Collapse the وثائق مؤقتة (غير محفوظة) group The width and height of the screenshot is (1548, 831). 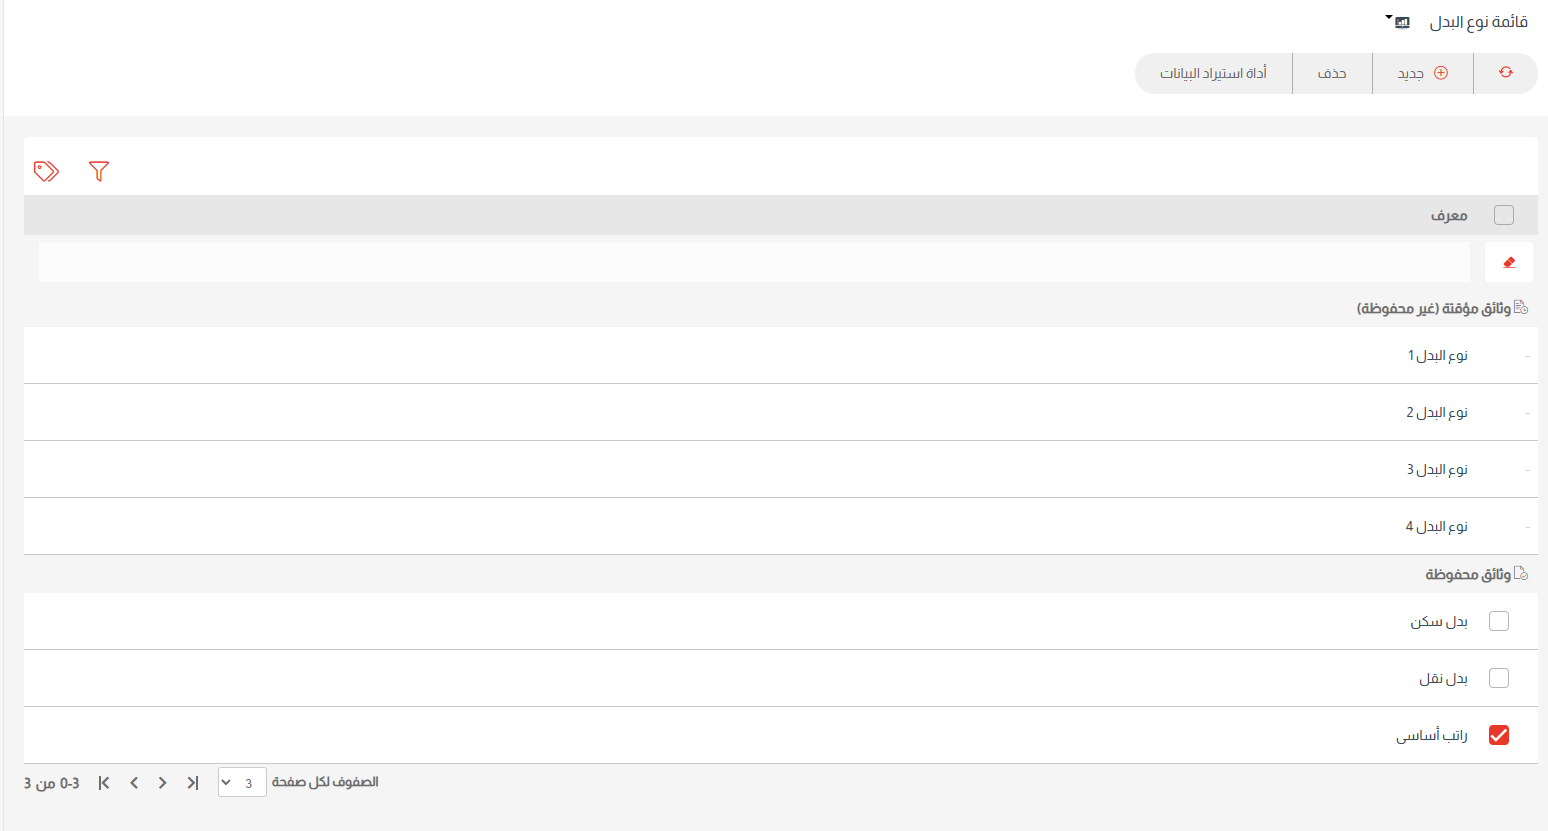1441,308
